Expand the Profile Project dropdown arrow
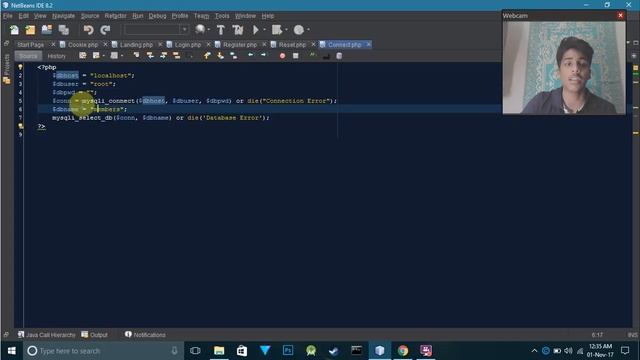 [x=308, y=30]
